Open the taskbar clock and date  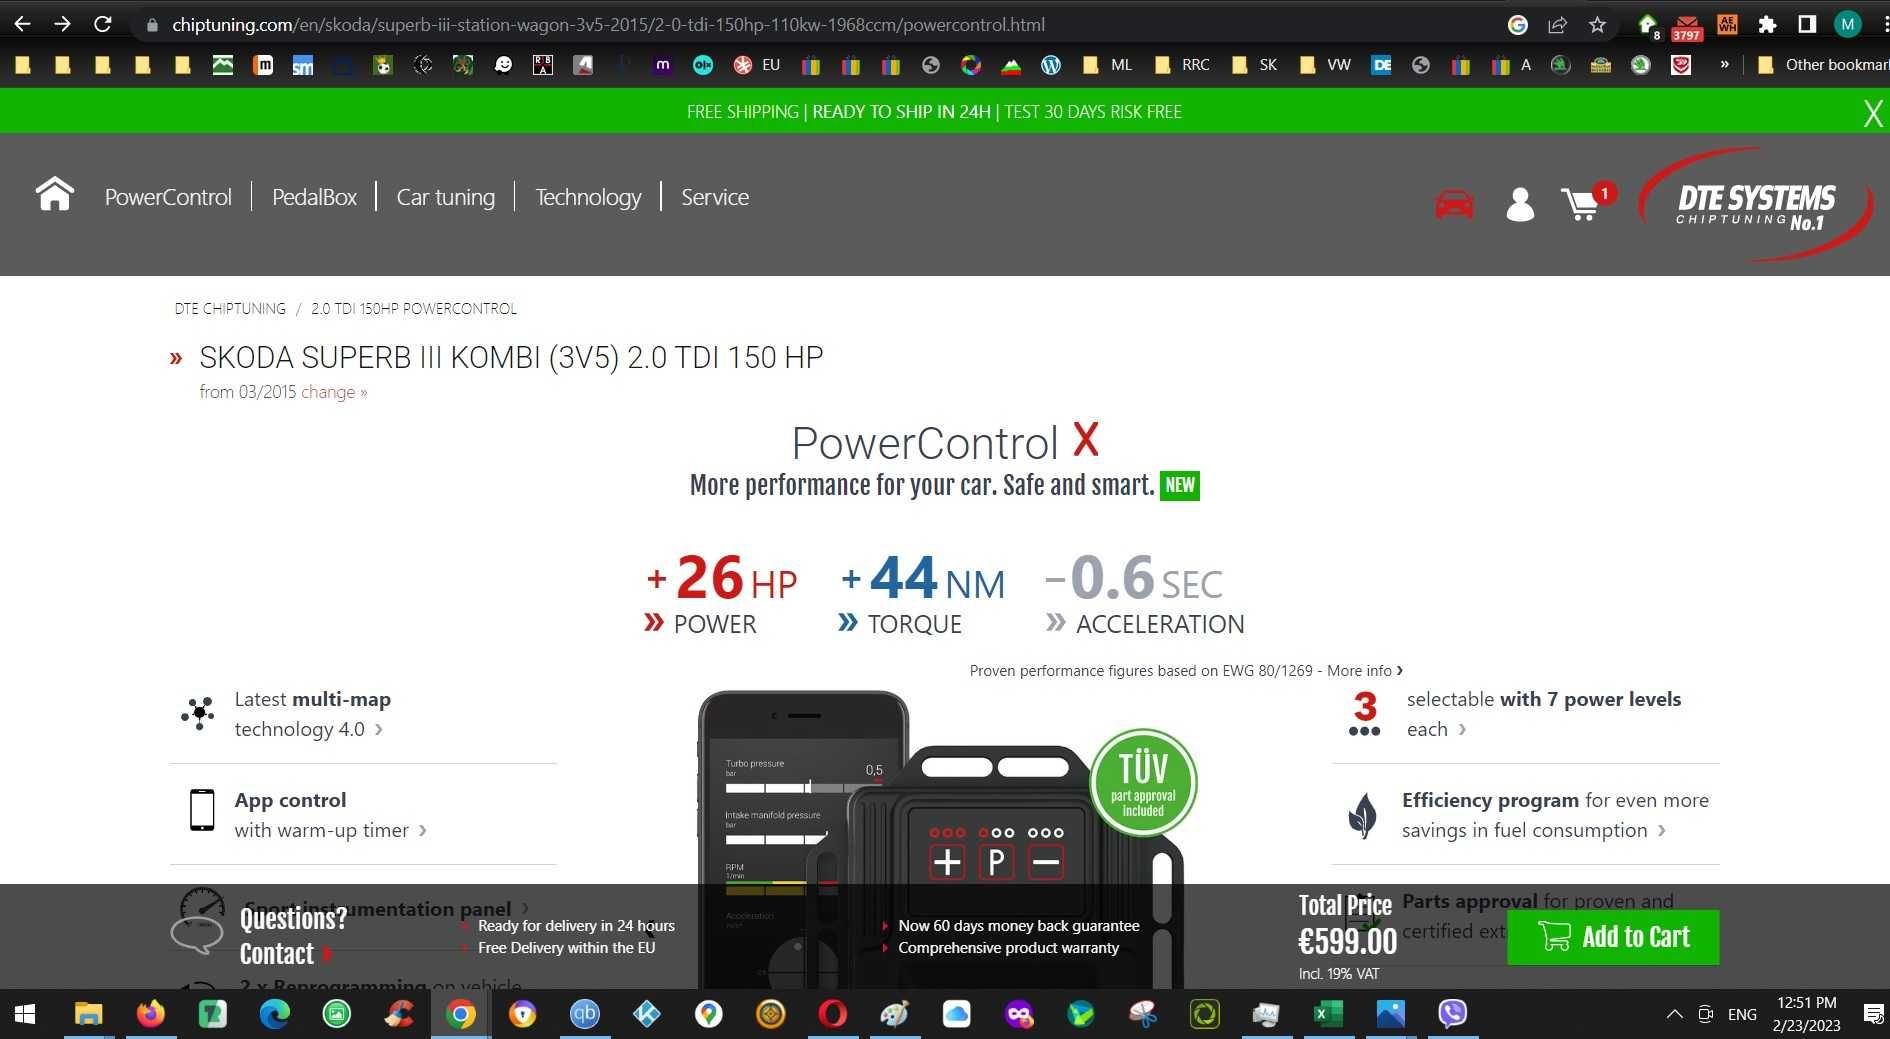tap(1806, 1015)
